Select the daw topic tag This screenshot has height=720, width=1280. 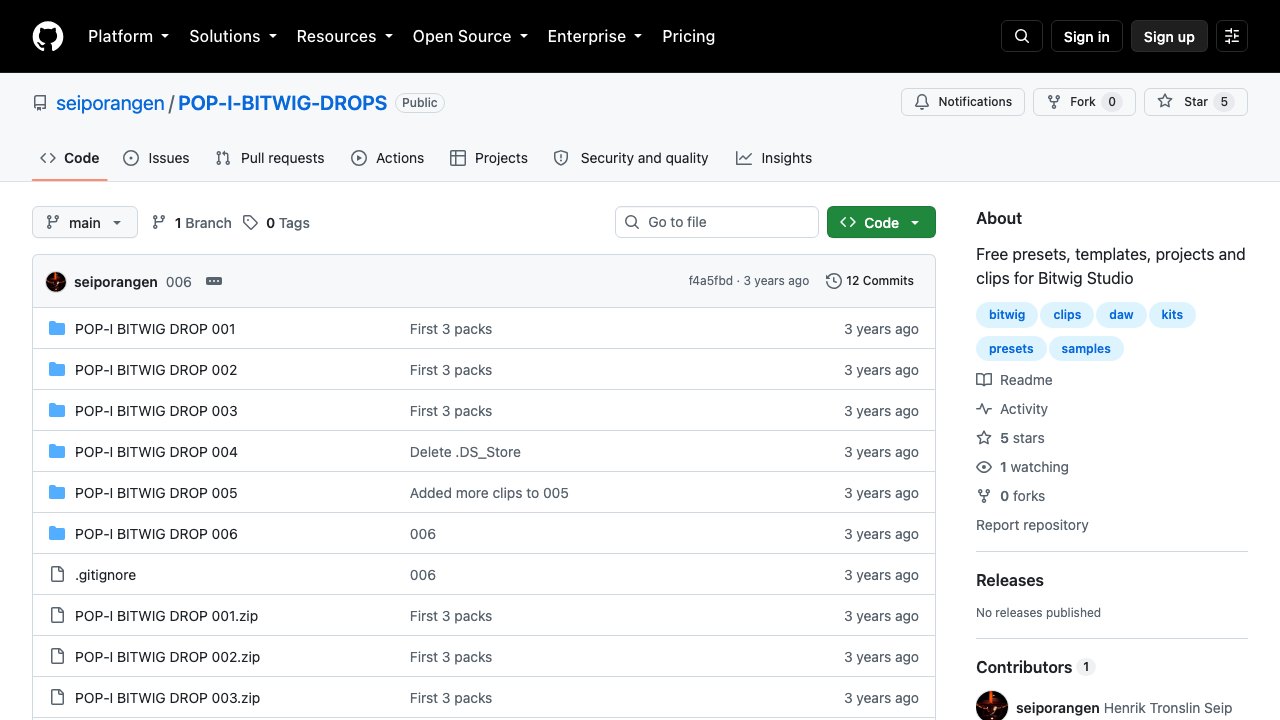(1121, 315)
